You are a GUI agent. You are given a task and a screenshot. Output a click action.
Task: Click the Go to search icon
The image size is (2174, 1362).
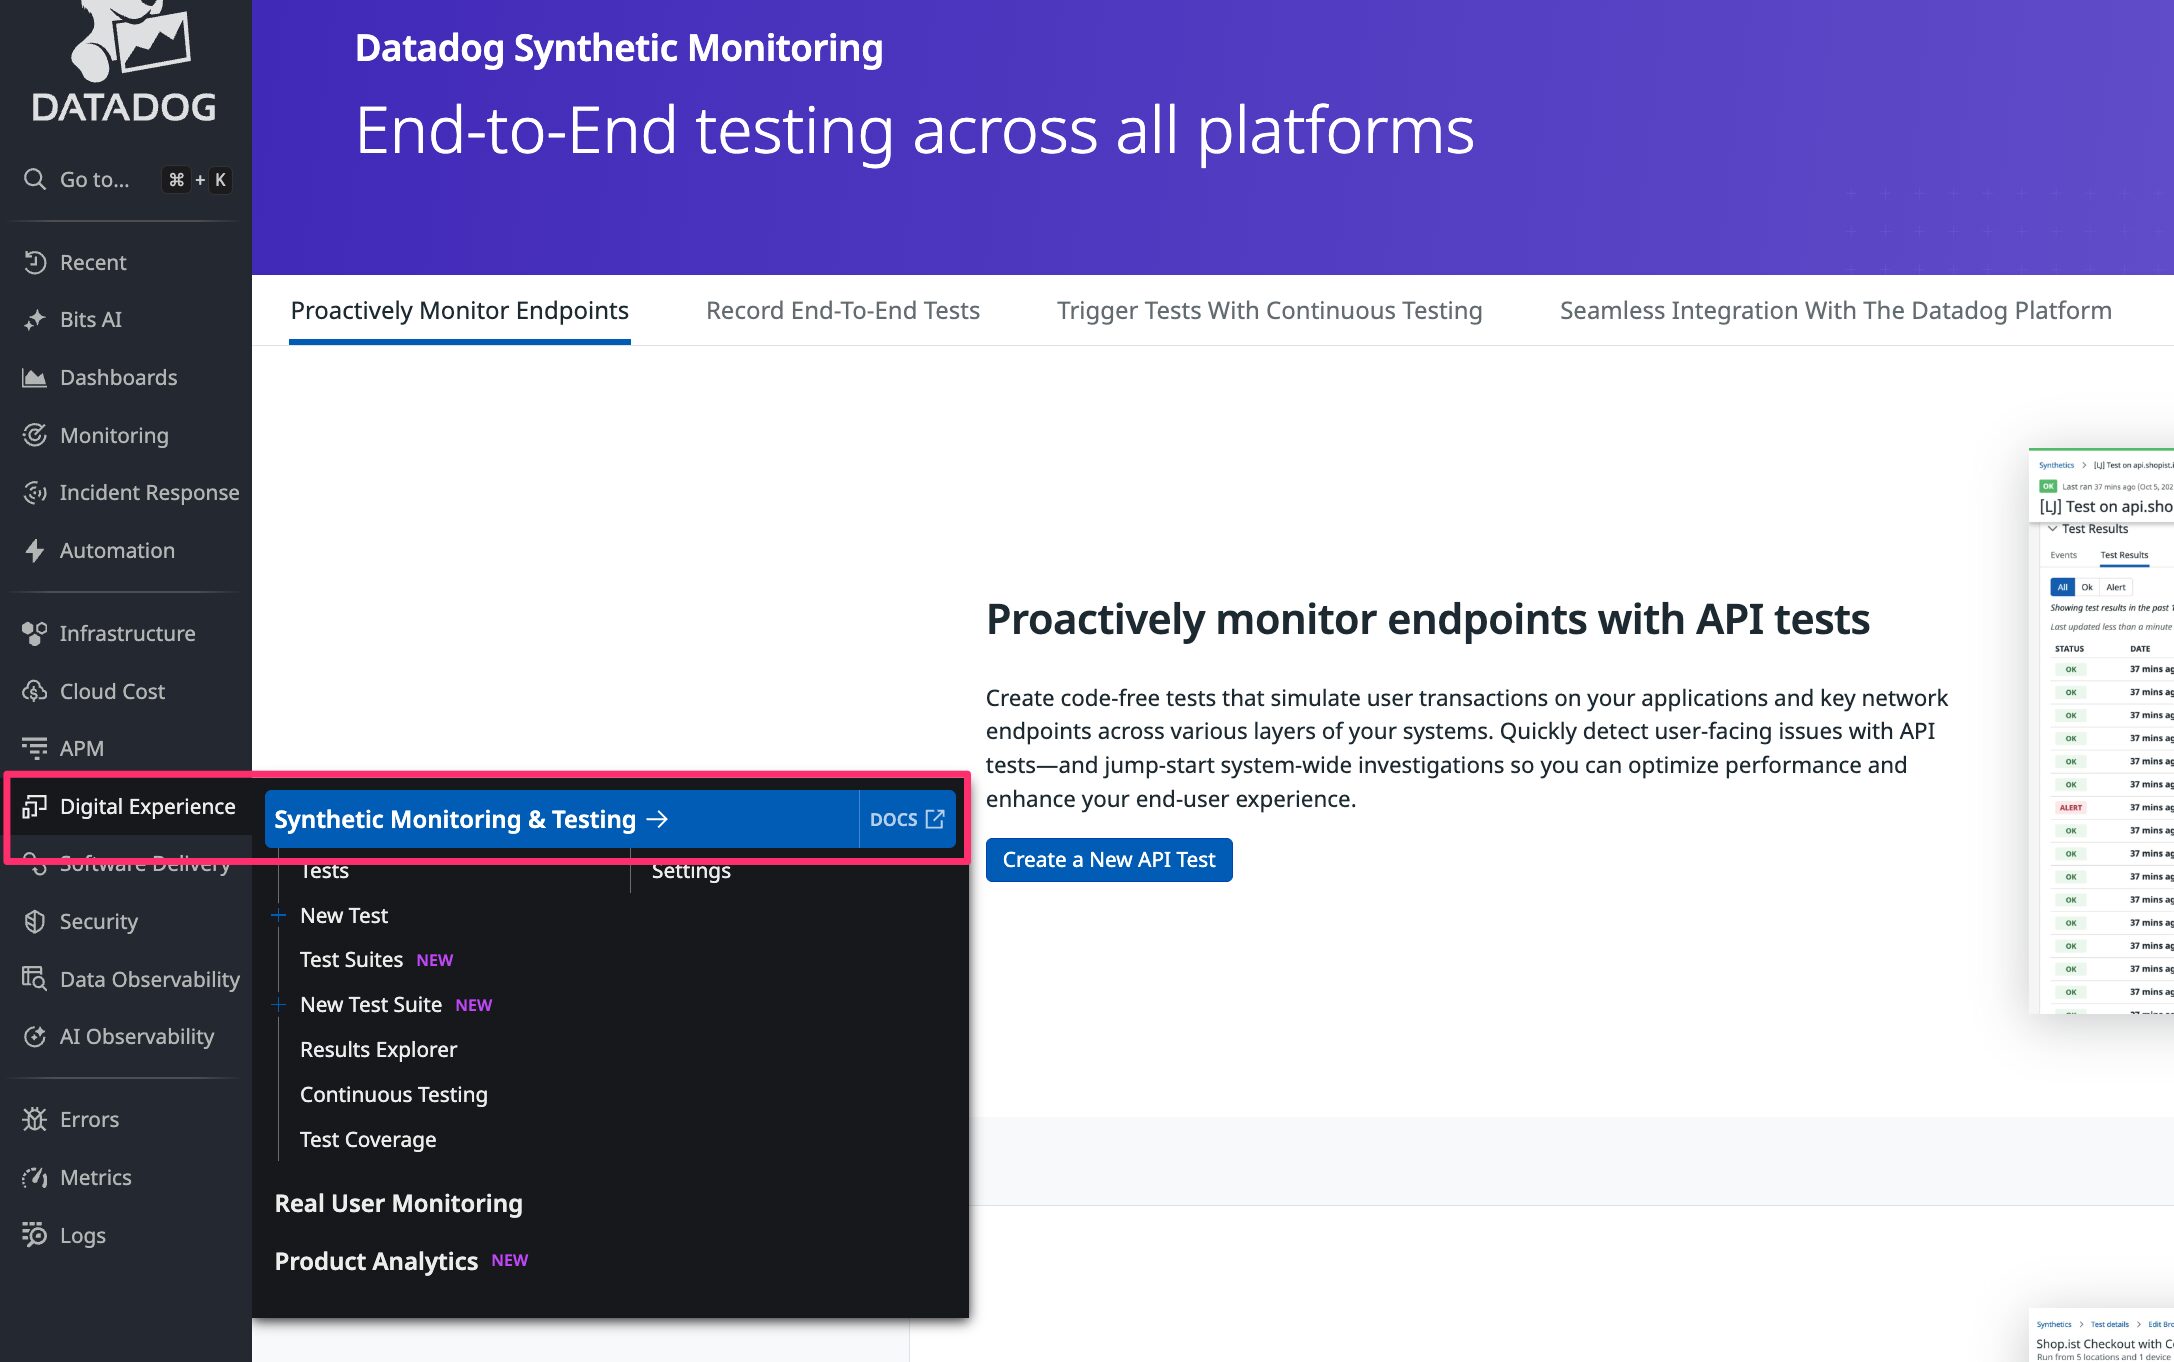[x=35, y=180]
